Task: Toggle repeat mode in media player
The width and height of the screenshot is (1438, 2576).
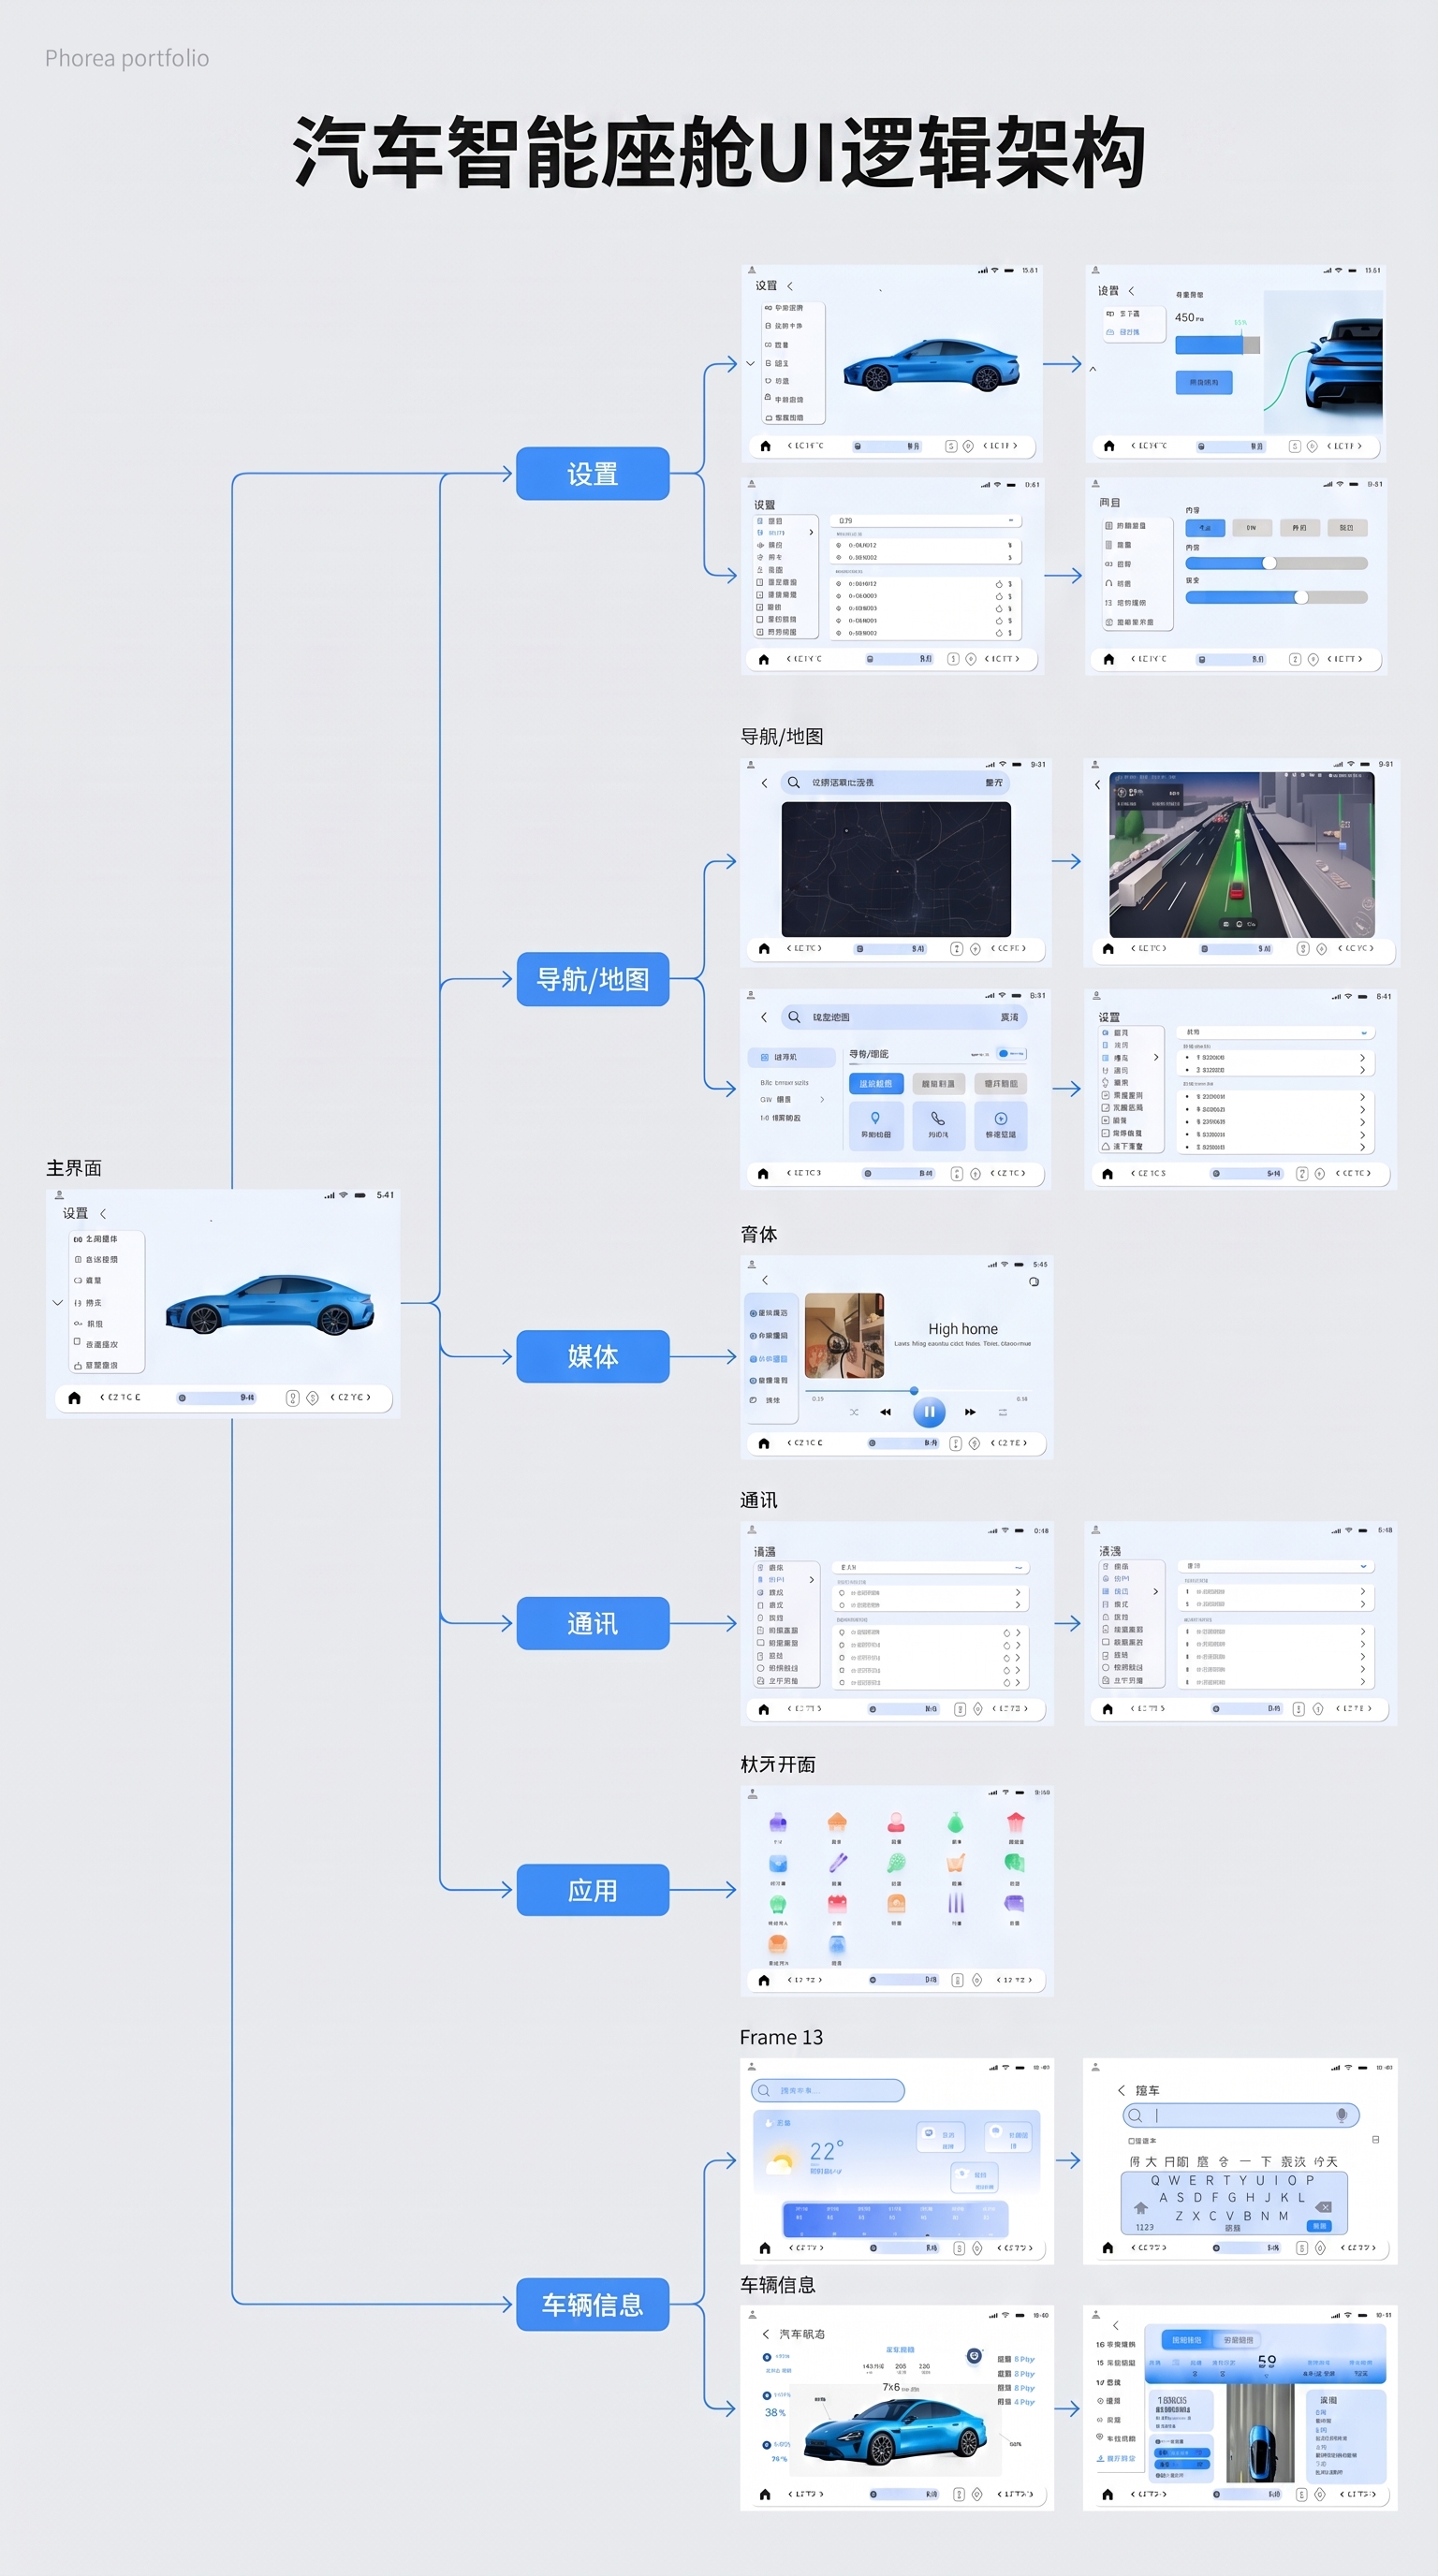Action: (x=1002, y=1412)
